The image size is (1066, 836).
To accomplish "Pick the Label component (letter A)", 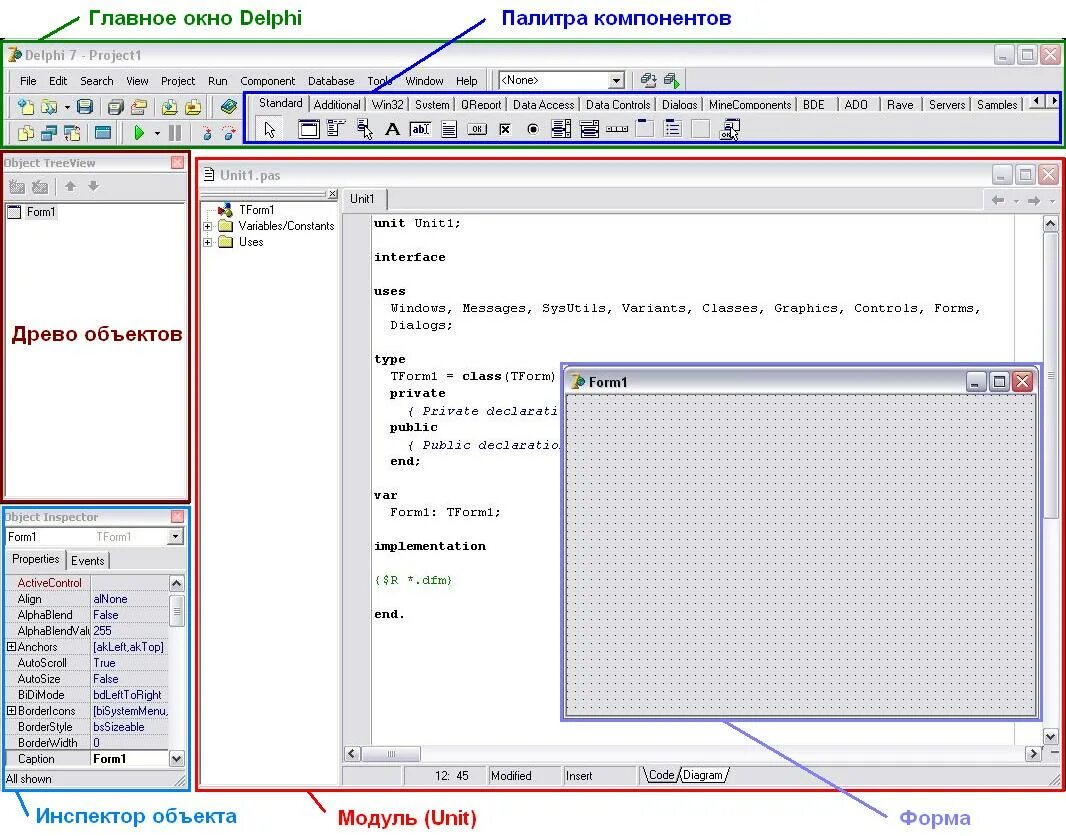I will (392, 128).
